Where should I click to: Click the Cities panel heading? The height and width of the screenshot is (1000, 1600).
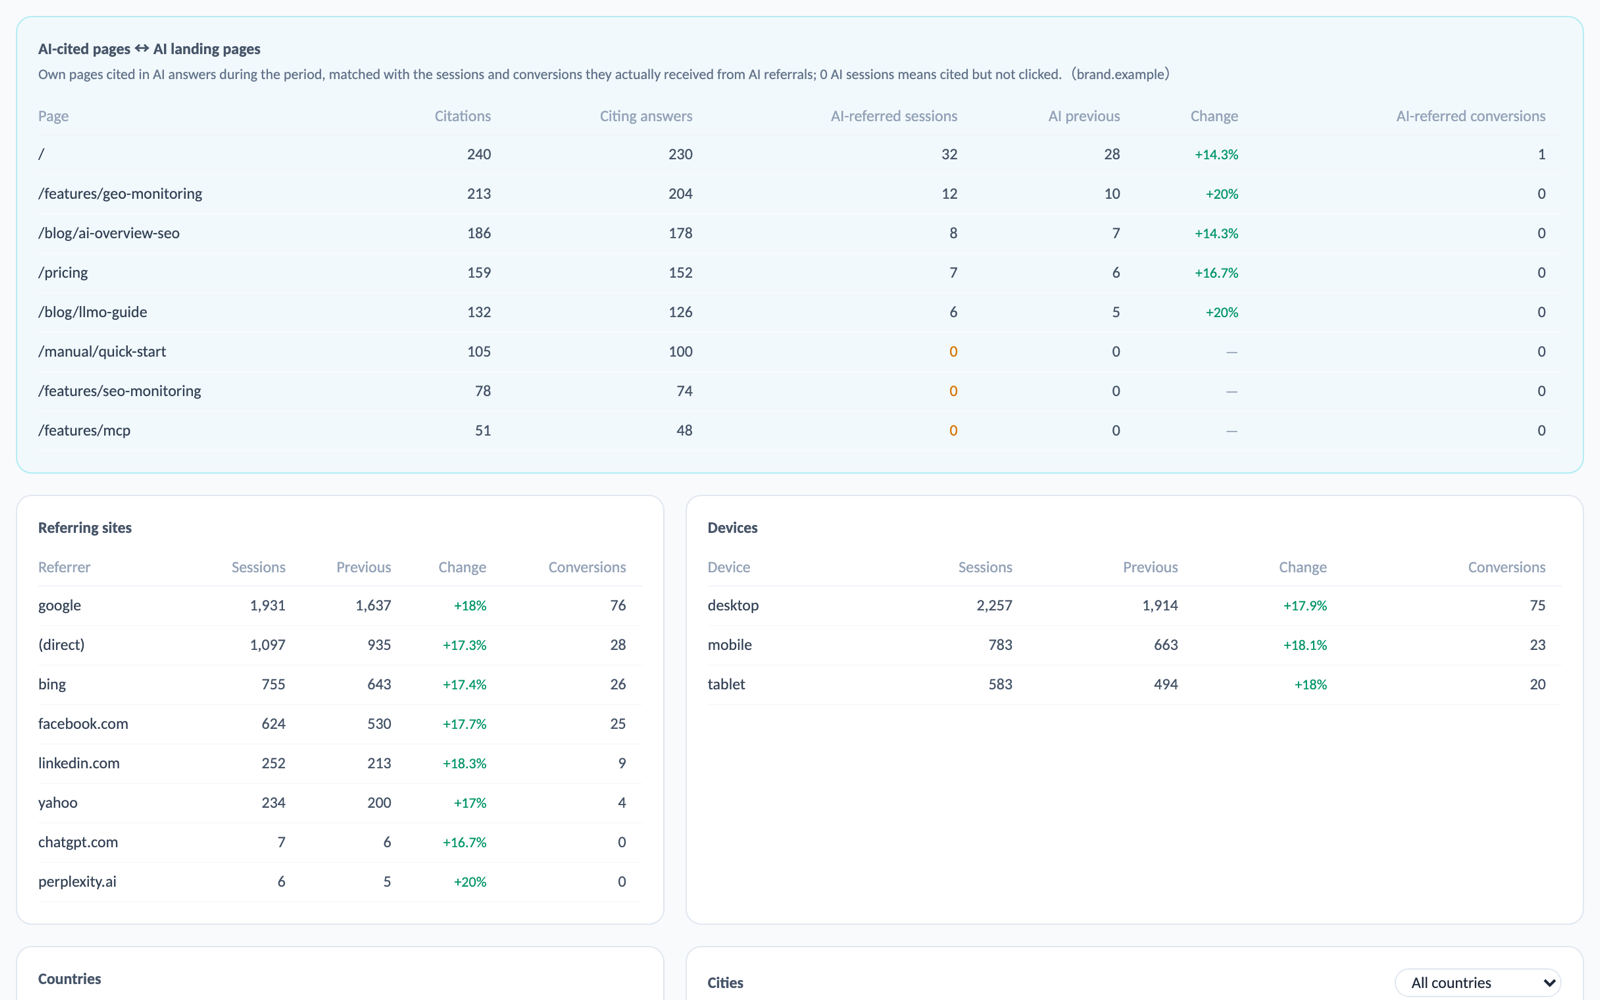coord(725,983)
